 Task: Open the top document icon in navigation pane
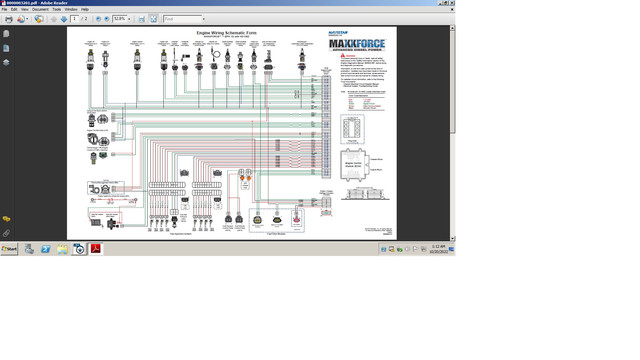(x=6, y=34)
